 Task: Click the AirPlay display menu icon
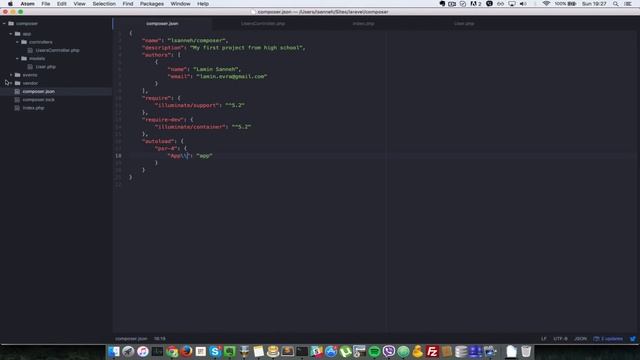point(512,4)
